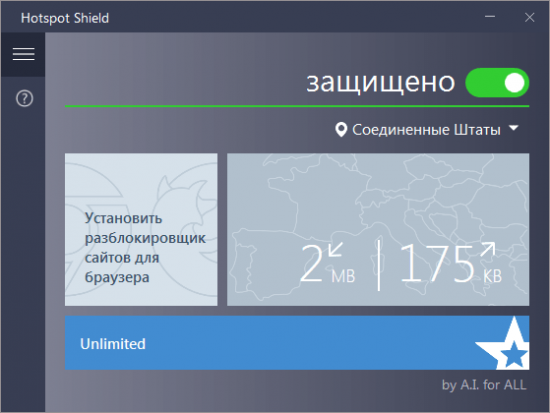Open the help question mark icon

(25, 98)
